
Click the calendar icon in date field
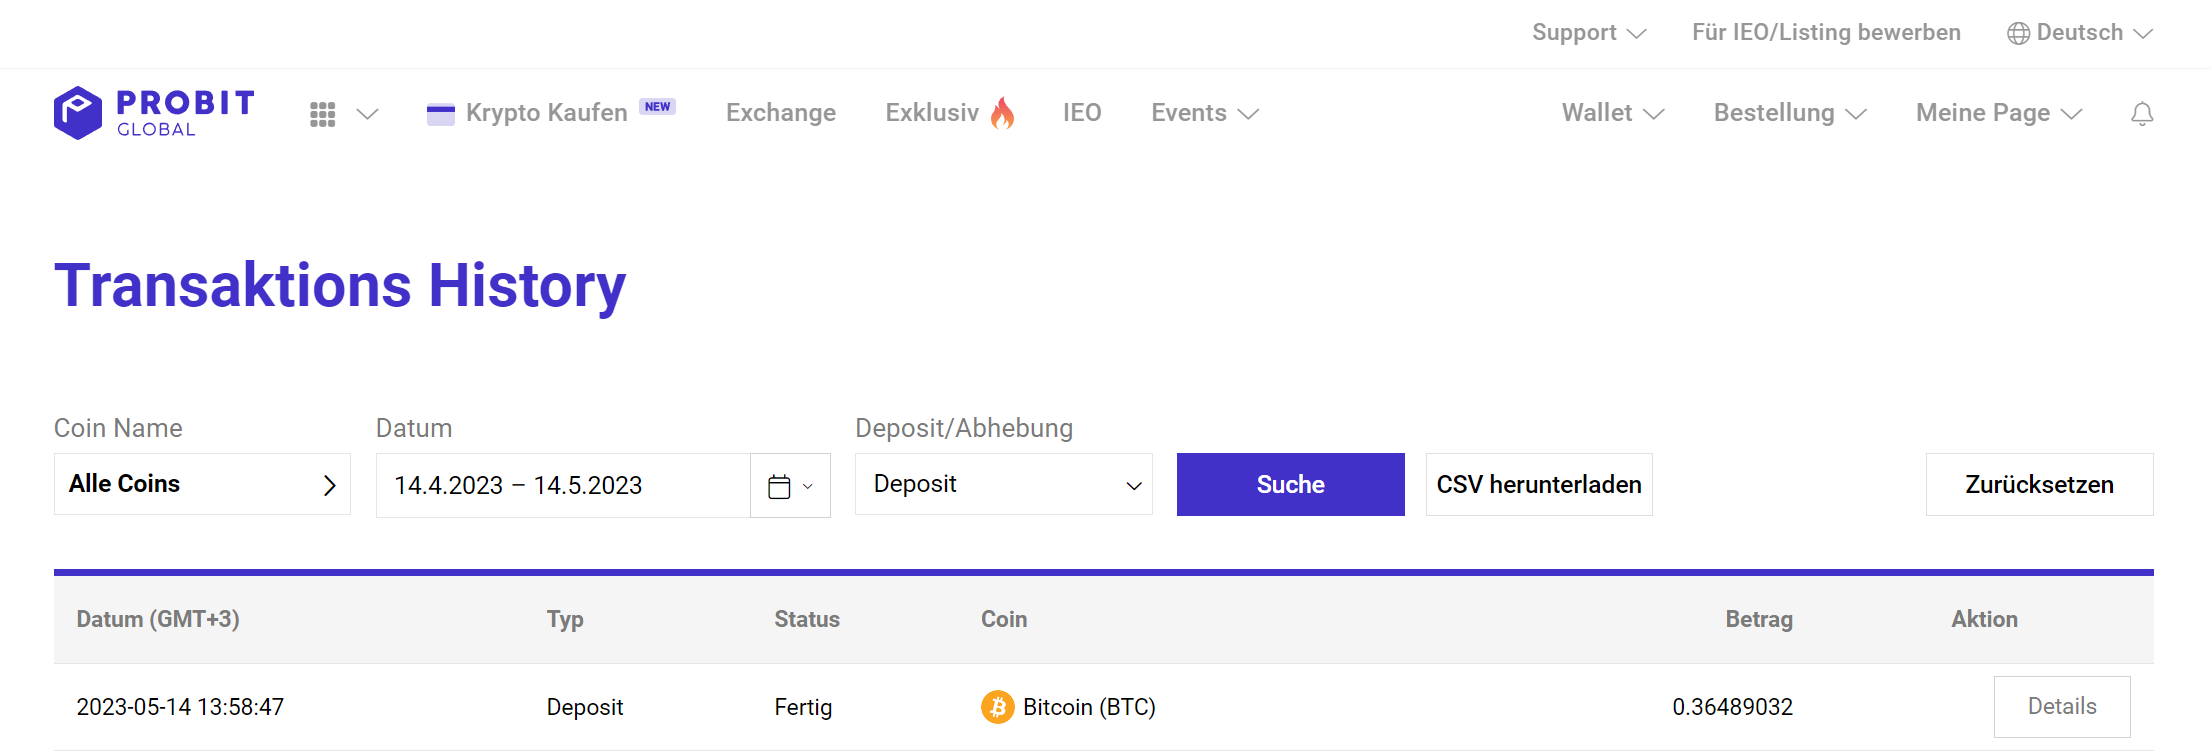779,486
